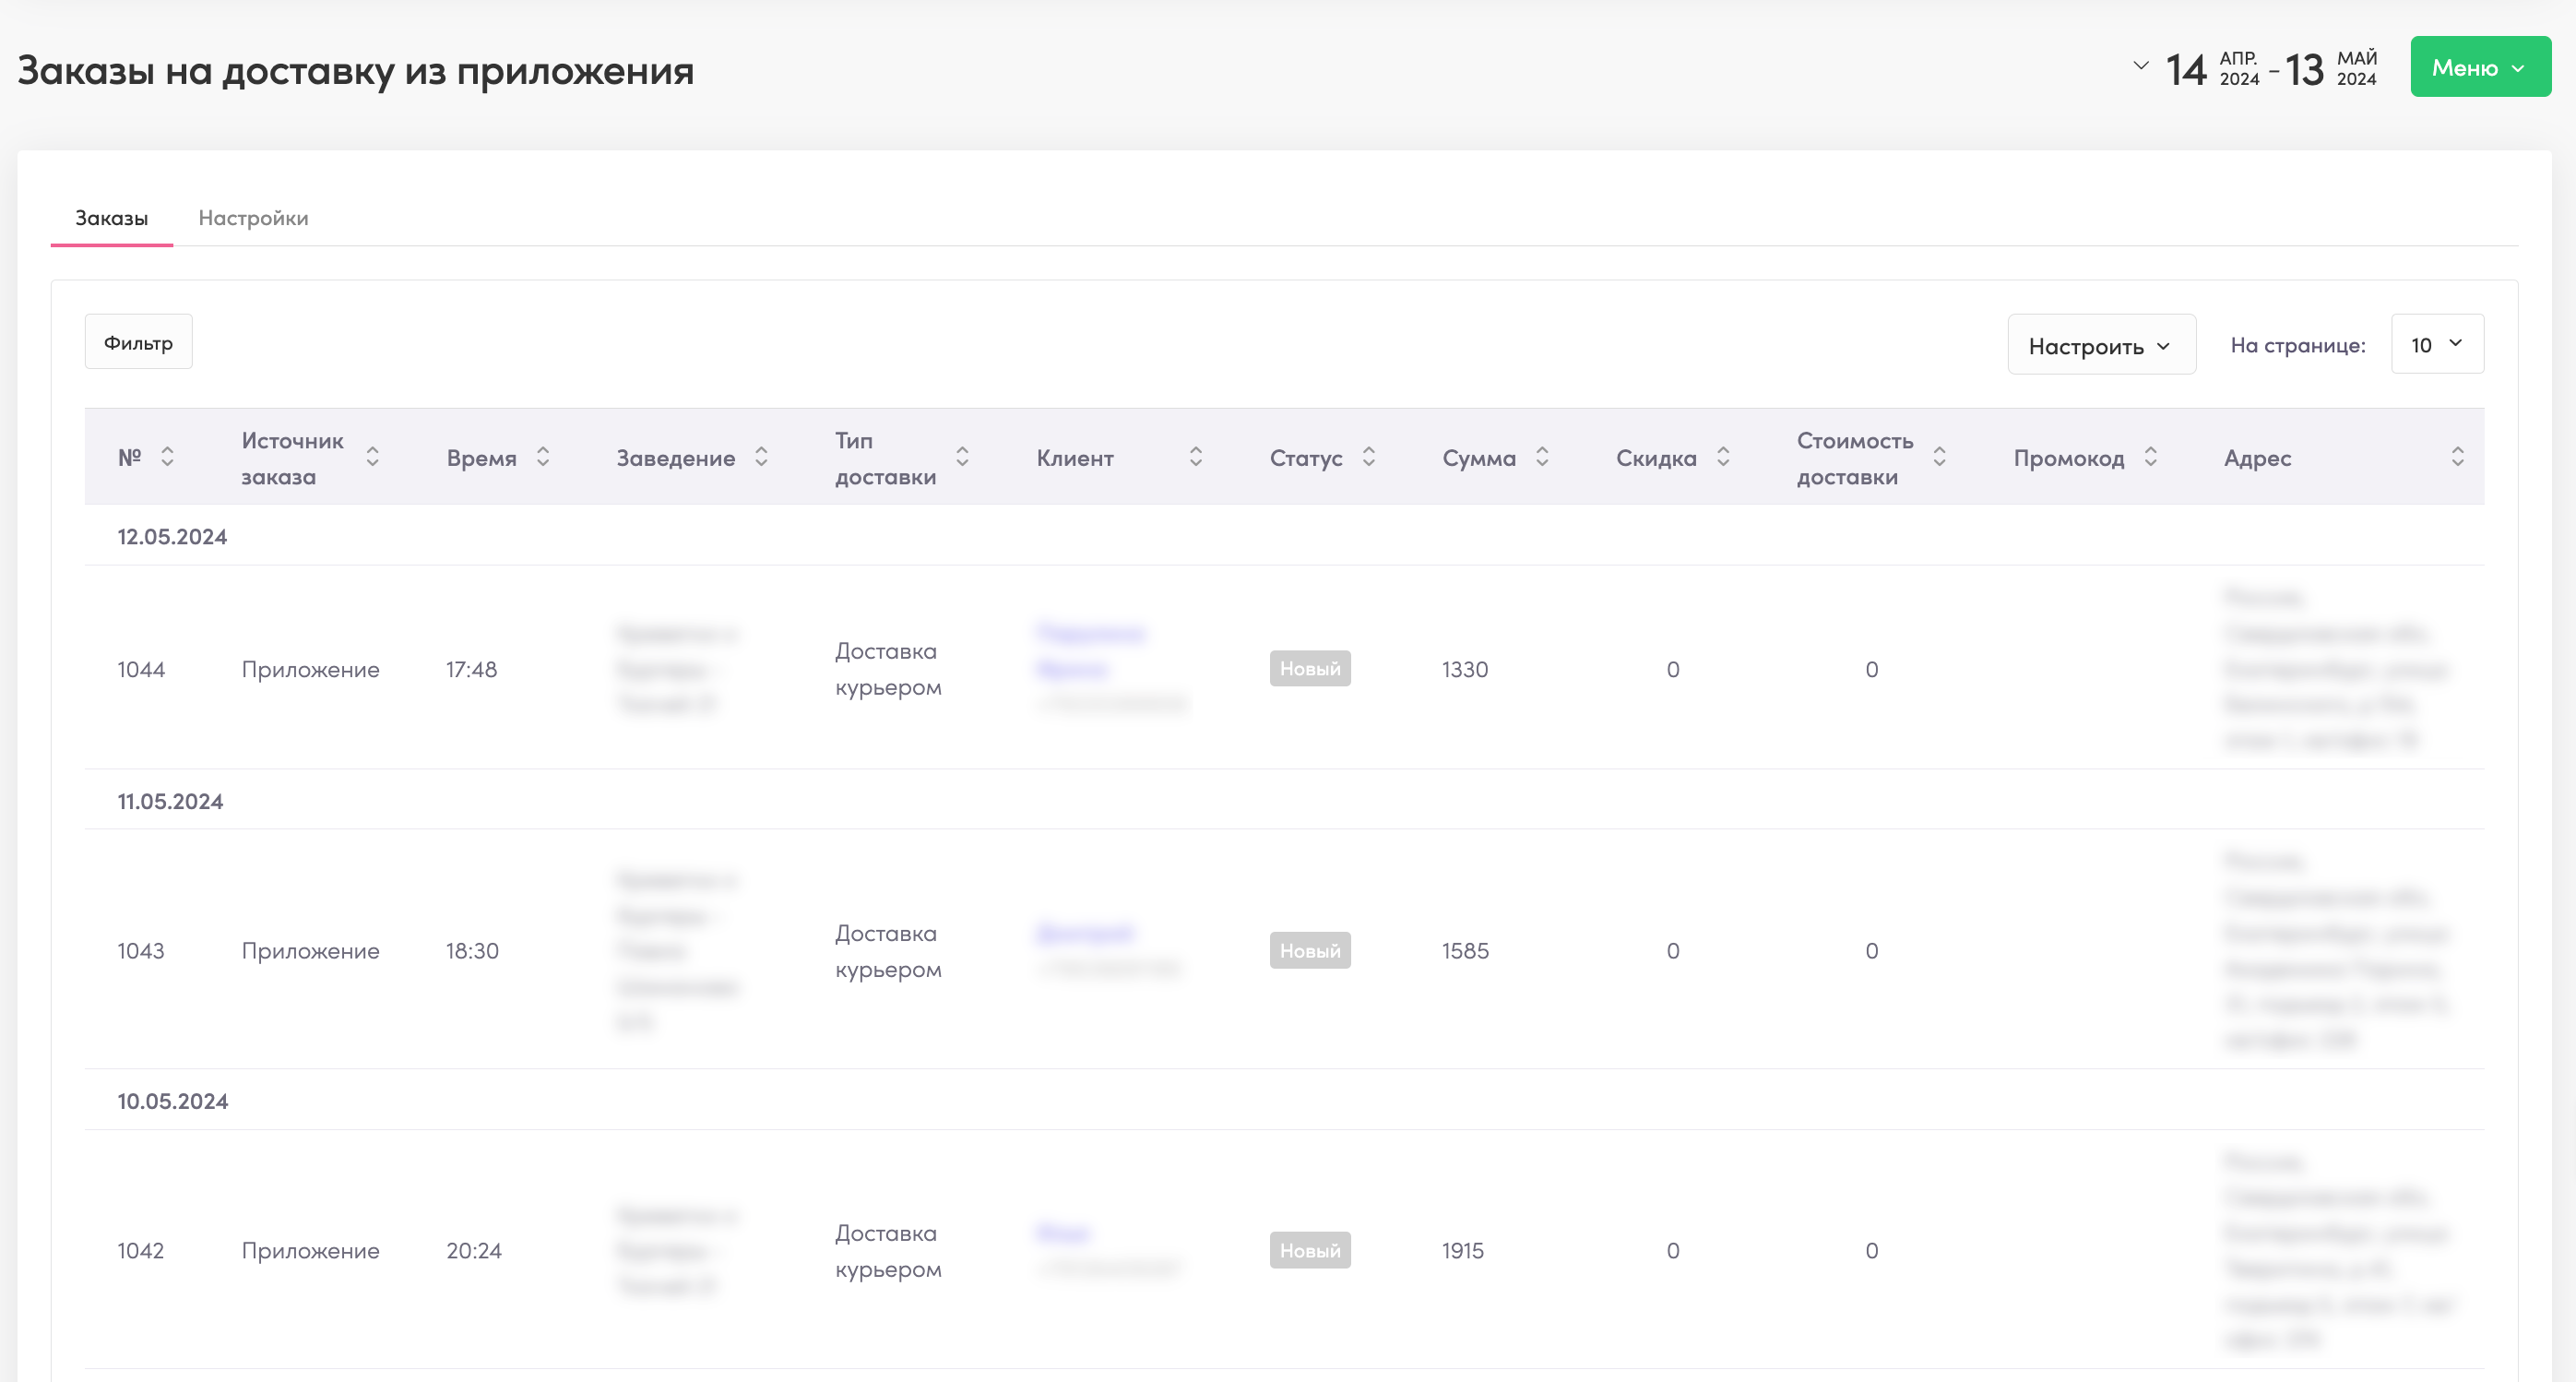Screen dimensions: 2576x1382
Task: Open the Фильтр button
Action: tap(138, 342)
